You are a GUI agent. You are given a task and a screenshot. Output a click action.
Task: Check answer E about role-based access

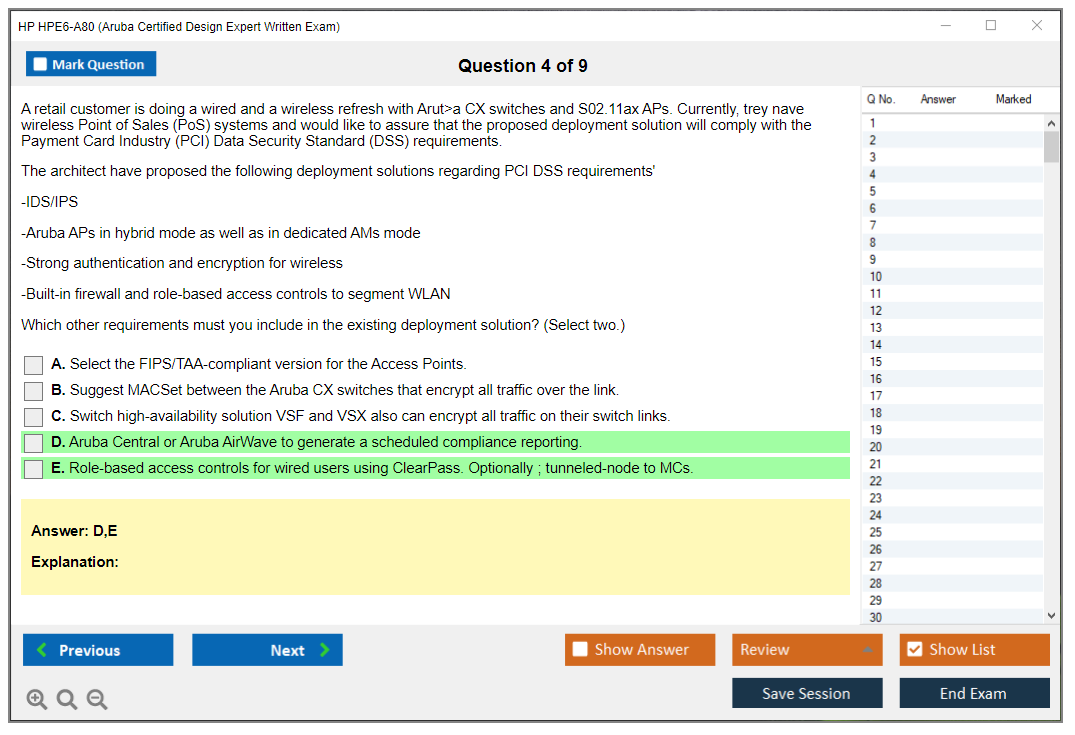[34, 469]
